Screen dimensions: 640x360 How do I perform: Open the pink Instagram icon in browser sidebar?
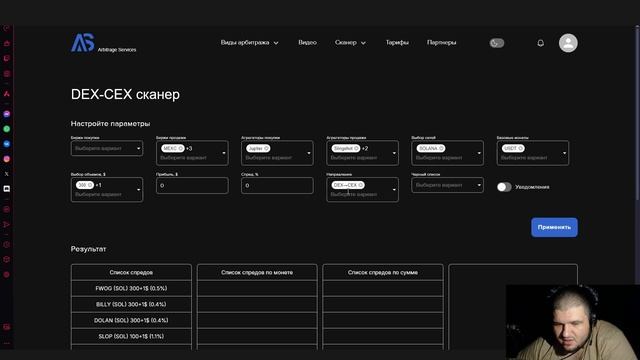tap(7, 159)
